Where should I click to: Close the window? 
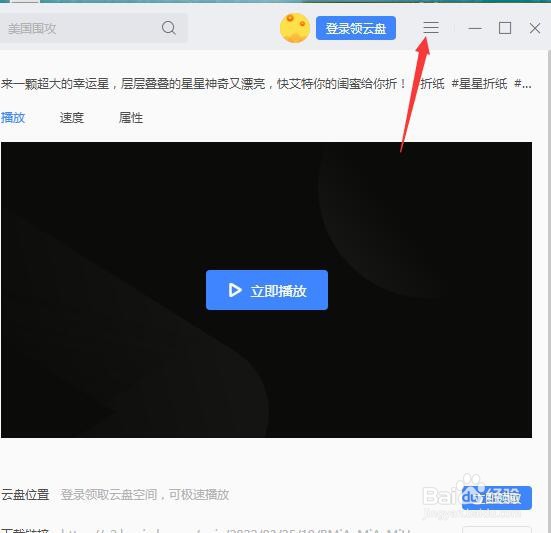[x=535, y=28]
